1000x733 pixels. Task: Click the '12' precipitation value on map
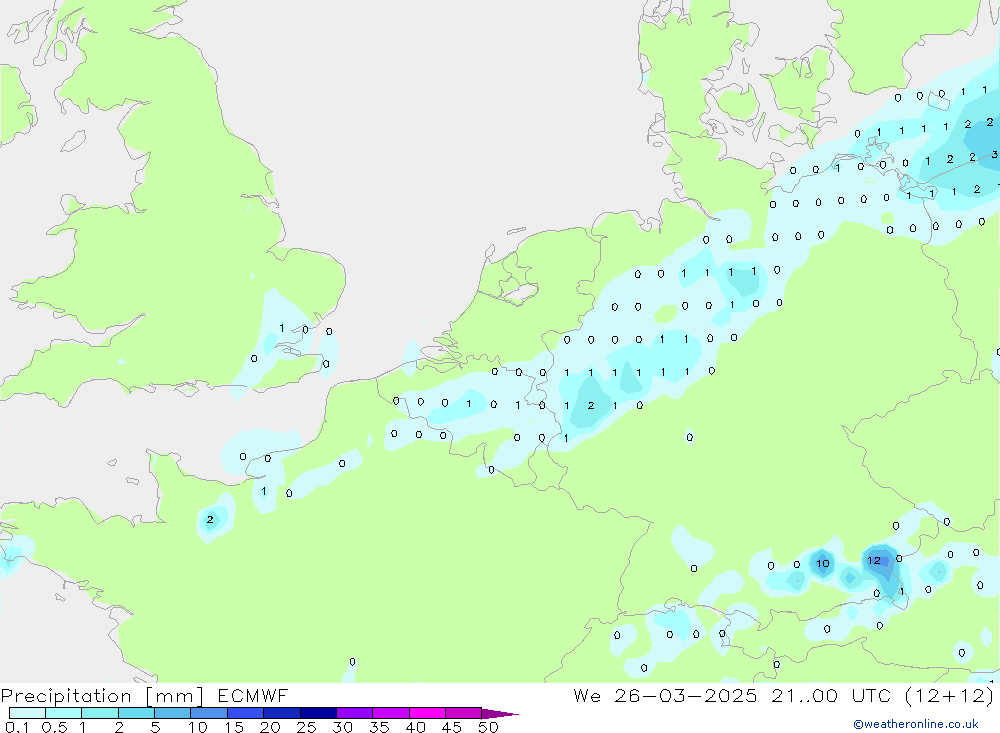(874, 560)
